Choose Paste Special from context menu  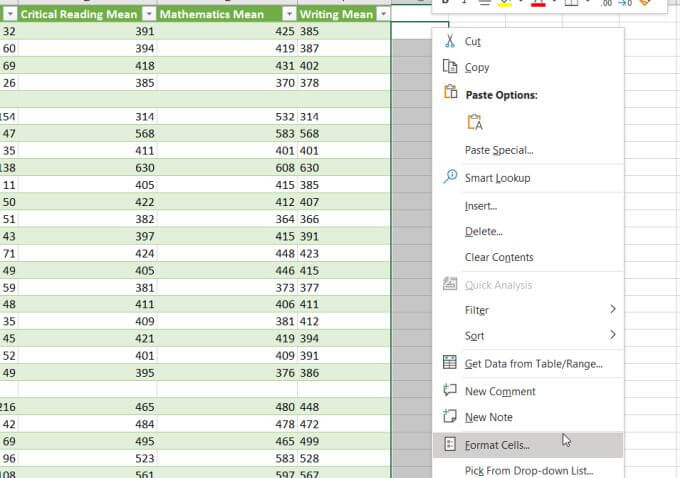[x=499, y=150]
